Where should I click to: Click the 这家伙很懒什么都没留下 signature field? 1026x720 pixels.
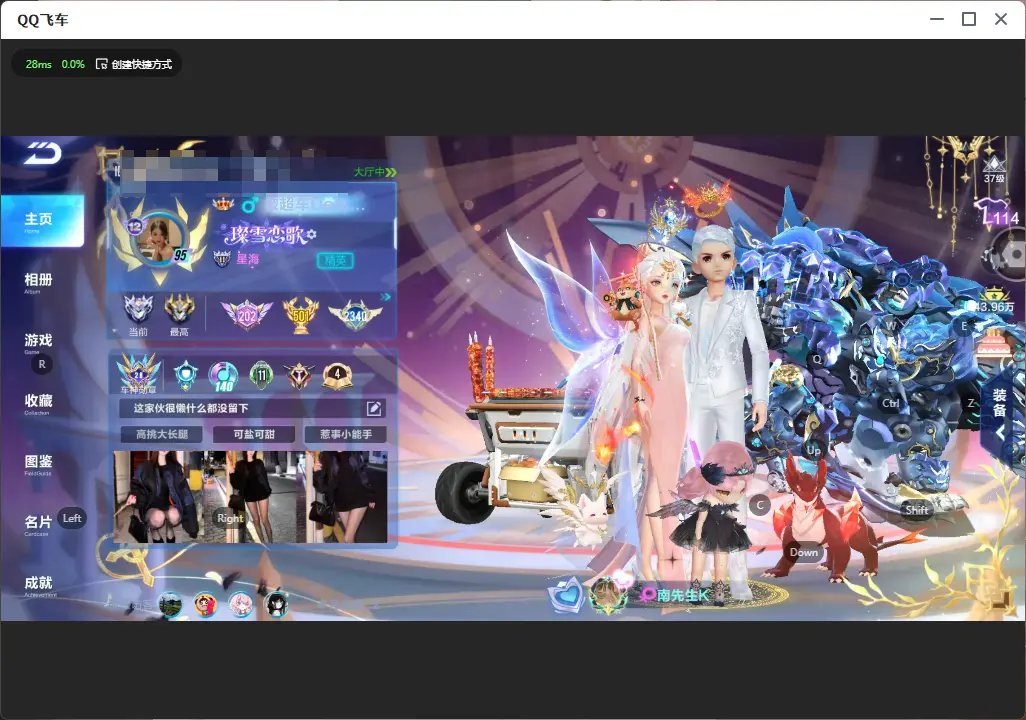pyautogui.click(x=253, y=408)
